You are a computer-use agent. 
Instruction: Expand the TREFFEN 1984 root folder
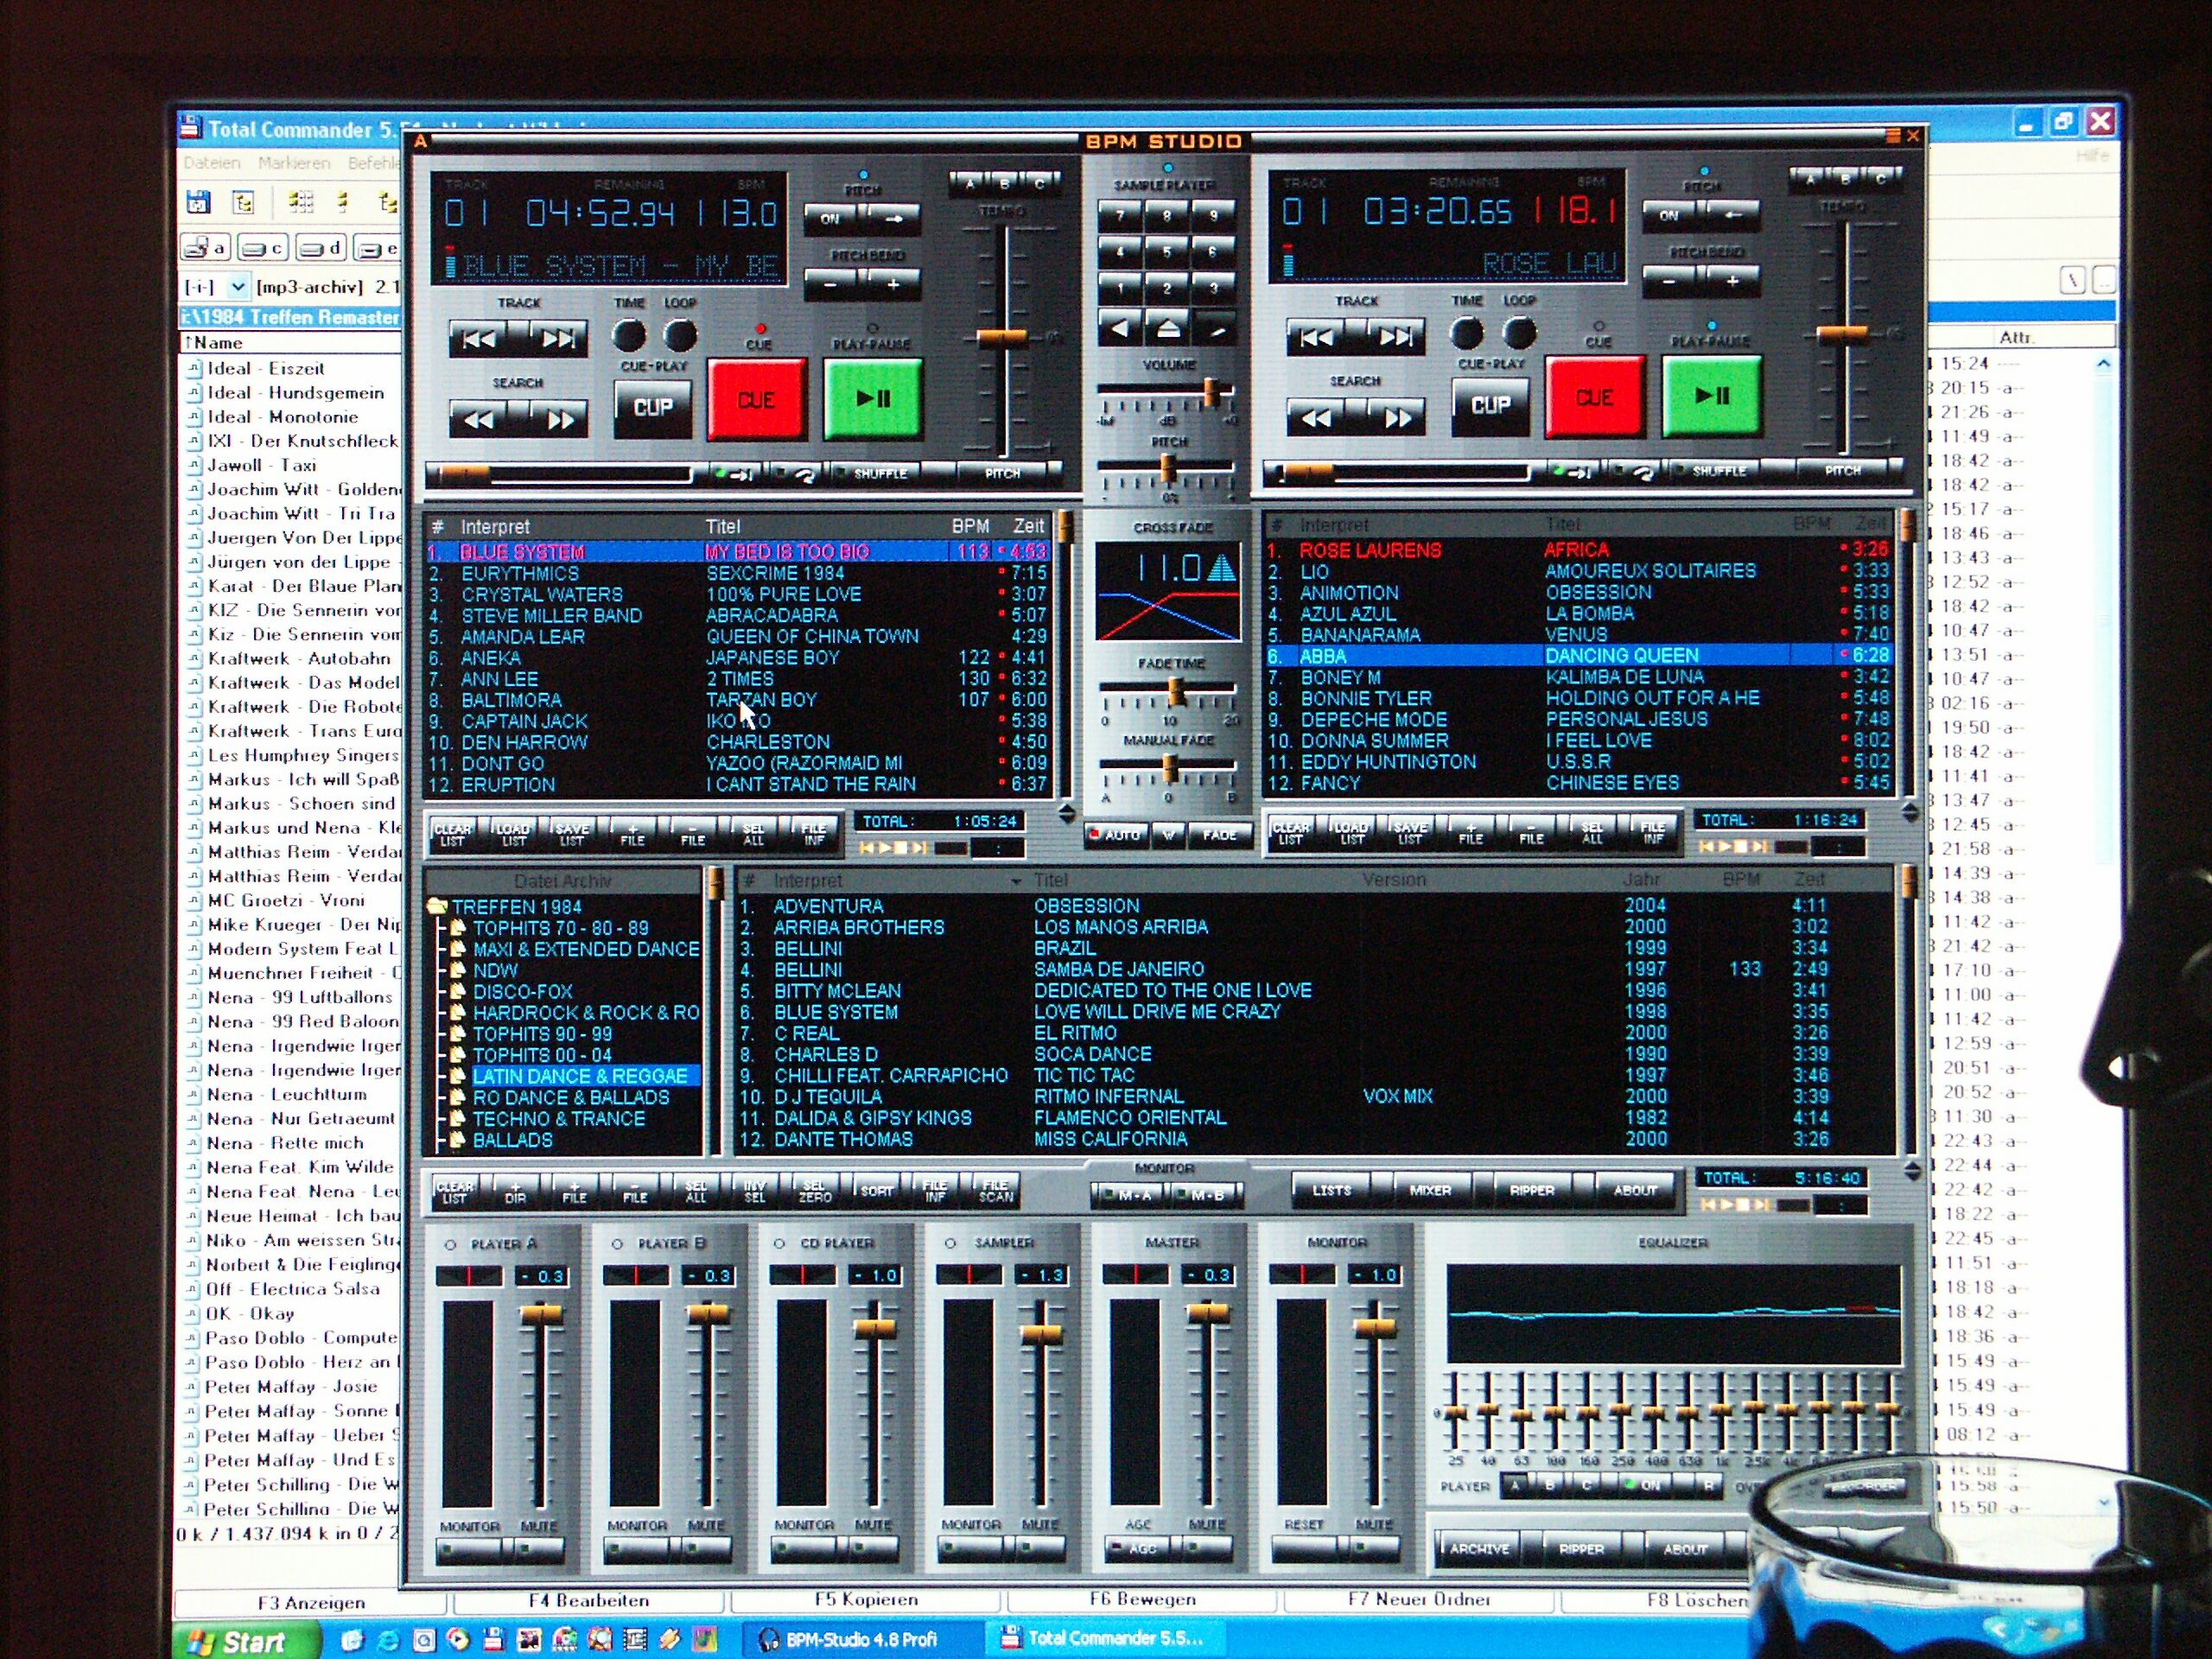point(504,907)
